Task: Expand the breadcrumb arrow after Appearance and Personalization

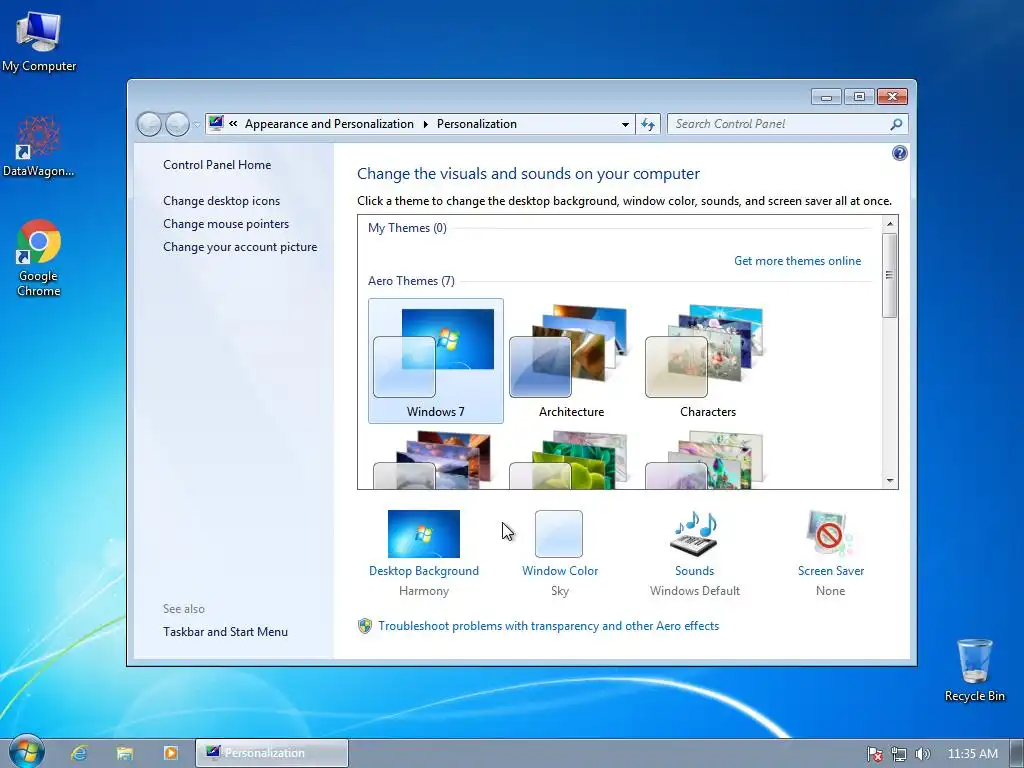Action: pos(425,124)
